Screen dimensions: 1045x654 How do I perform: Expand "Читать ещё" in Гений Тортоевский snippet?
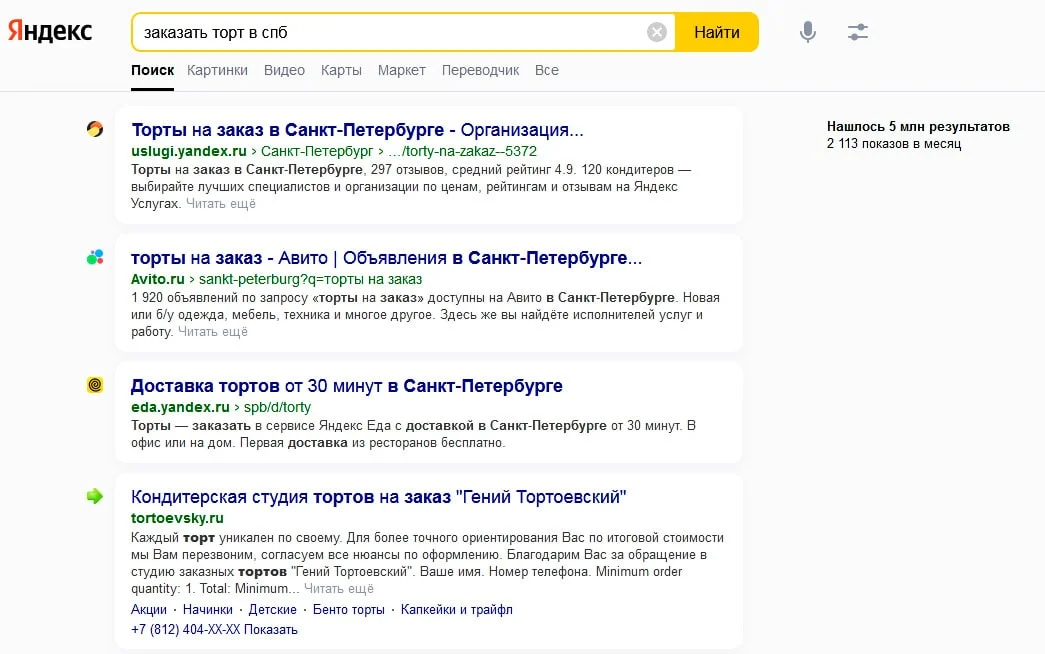click(x=338, y=589)
